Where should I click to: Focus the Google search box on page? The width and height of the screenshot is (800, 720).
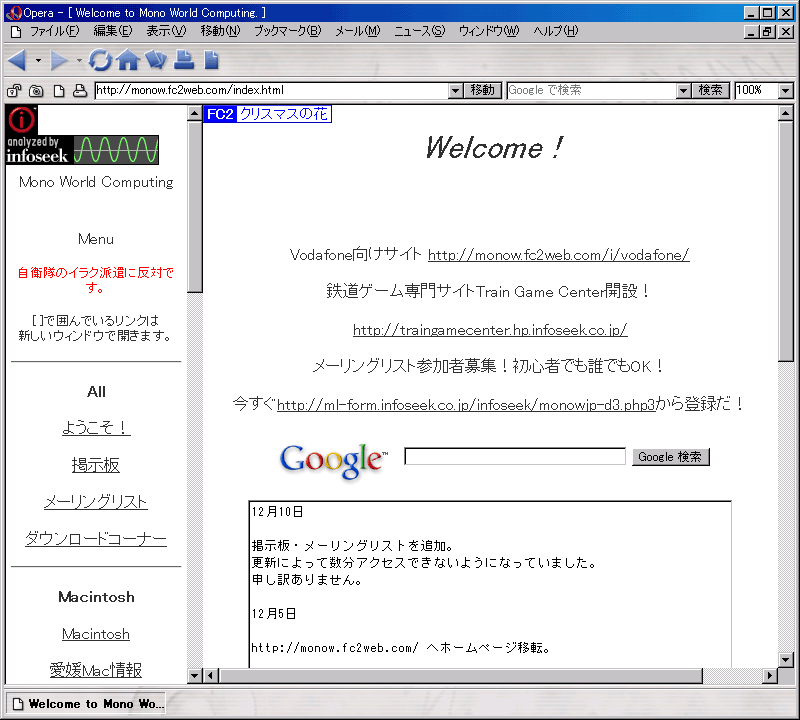[x=515, y=456]
